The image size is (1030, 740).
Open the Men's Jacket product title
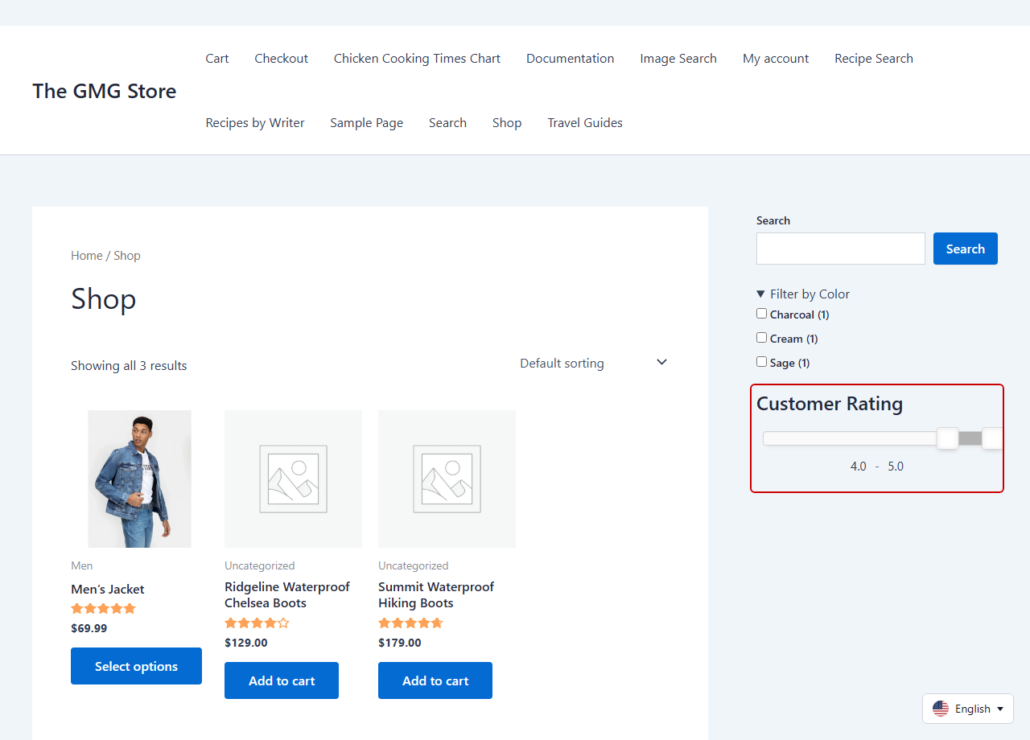pos(108,589)
